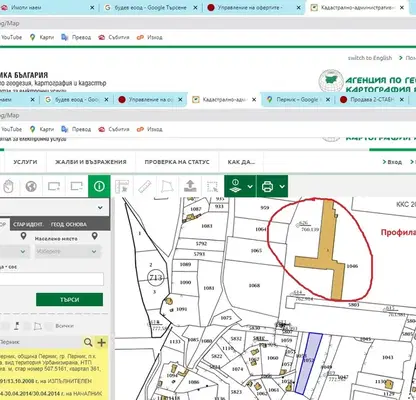Choose the pan hand tool
This screenshot has width=416, height=400.
[x=8, y=186]
